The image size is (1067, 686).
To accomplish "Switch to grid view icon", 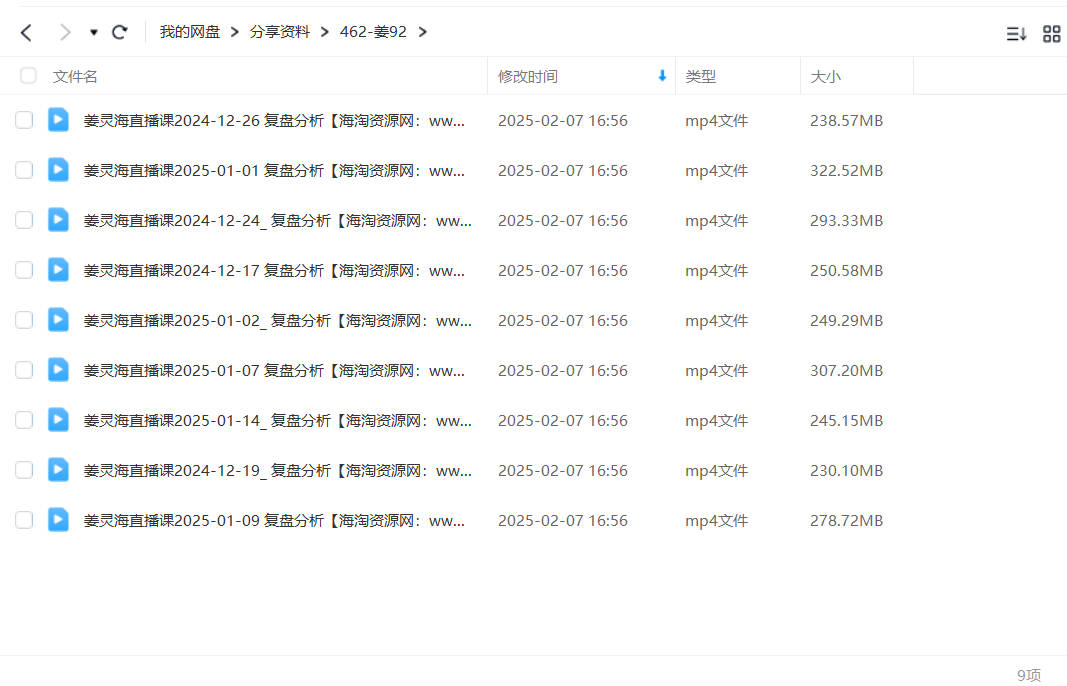I will click(1052, 33).
